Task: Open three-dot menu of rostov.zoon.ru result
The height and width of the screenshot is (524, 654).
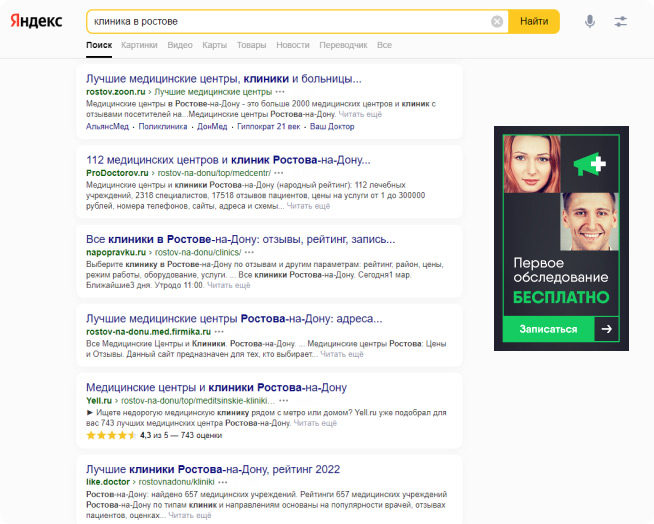Action: click(x=280, y=92)
